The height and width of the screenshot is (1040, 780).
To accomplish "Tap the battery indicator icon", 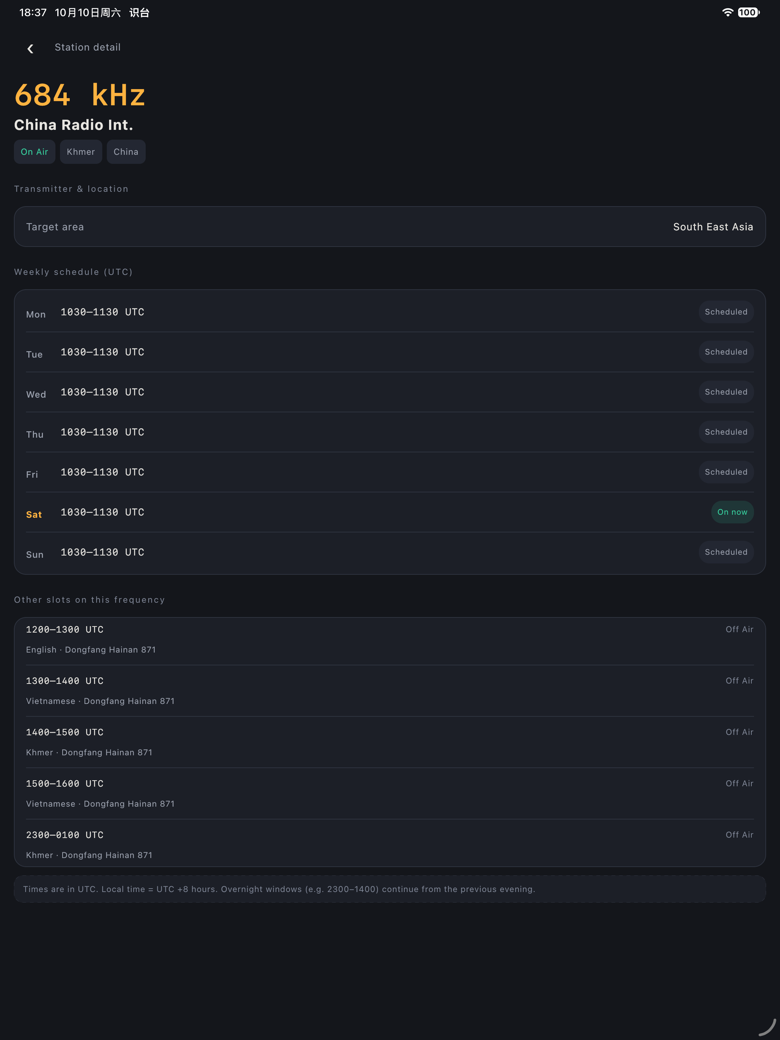I will point(749,12).
